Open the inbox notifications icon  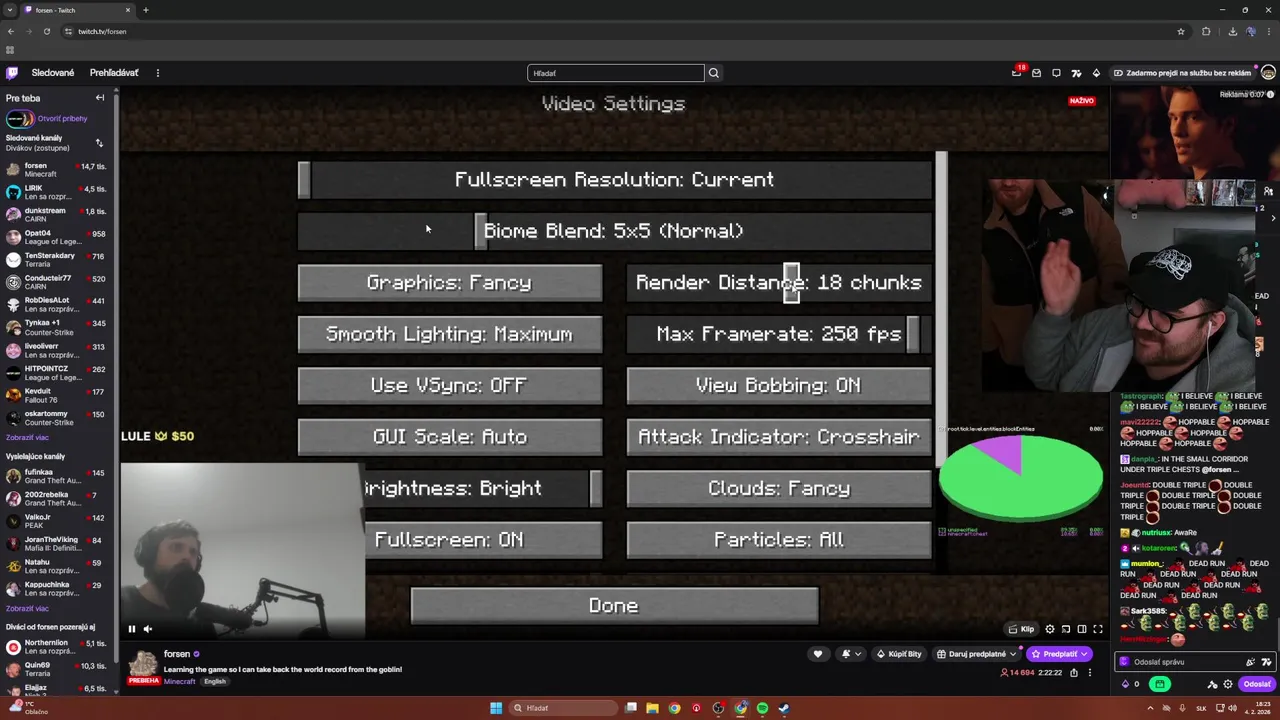point(1036,73)
